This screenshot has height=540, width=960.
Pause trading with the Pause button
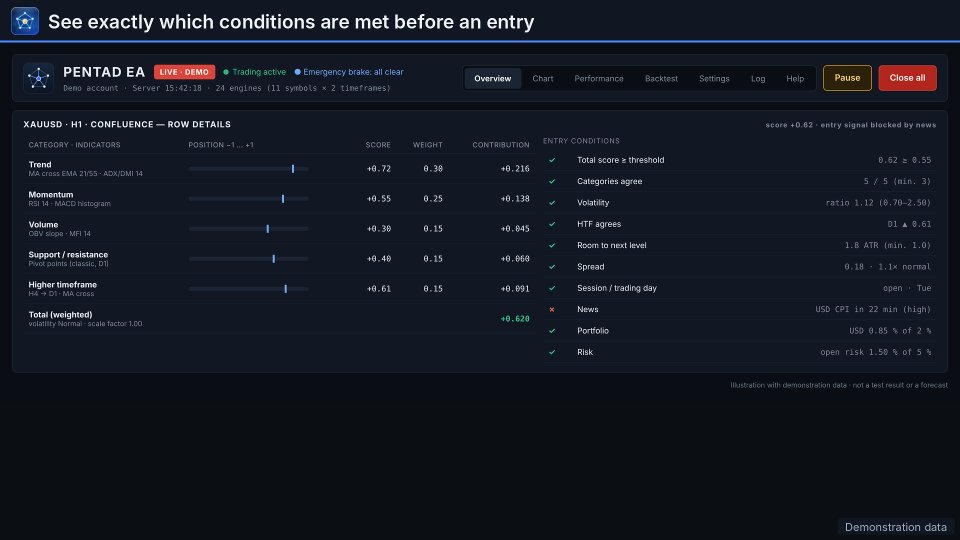coord(847,78)
